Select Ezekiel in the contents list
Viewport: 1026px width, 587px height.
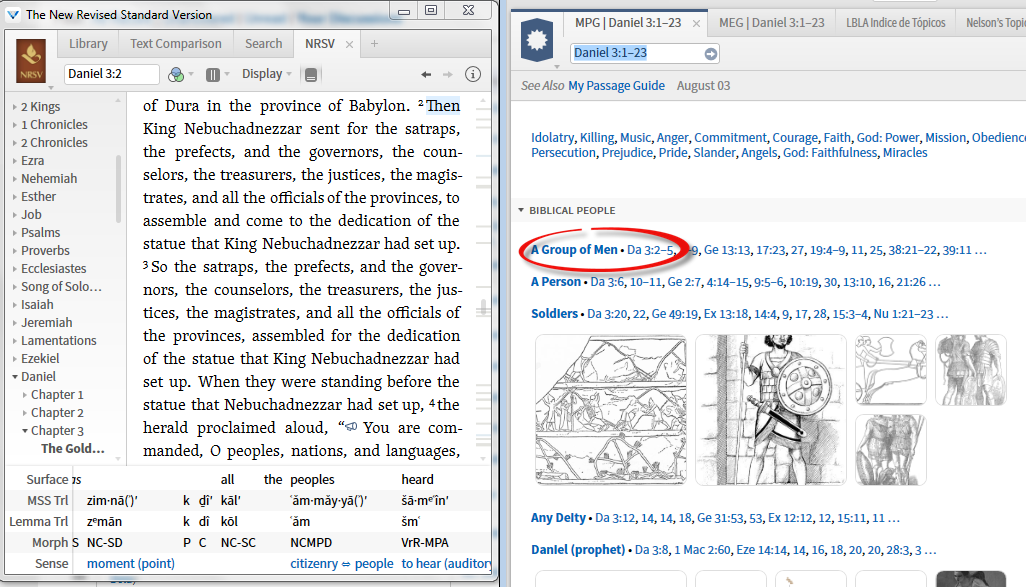tap(40, 359)
